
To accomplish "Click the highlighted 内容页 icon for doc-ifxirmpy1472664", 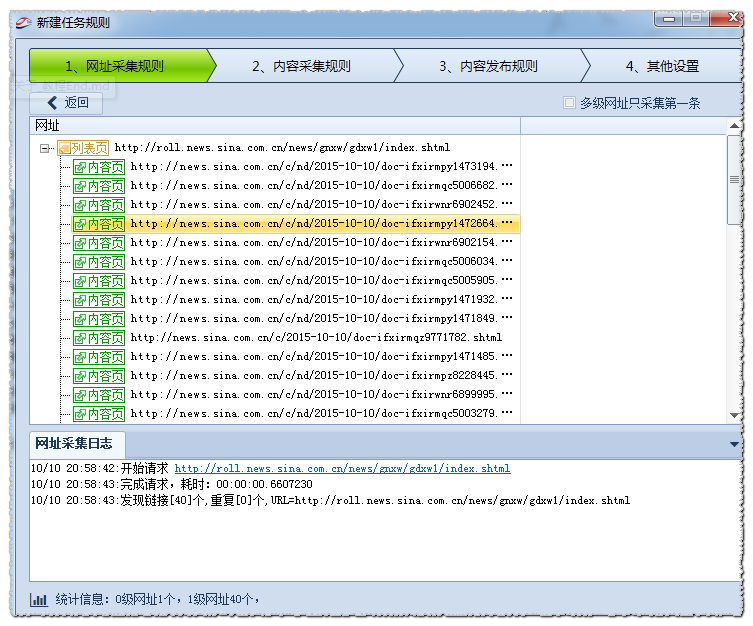I will click(x=80, y=224).
